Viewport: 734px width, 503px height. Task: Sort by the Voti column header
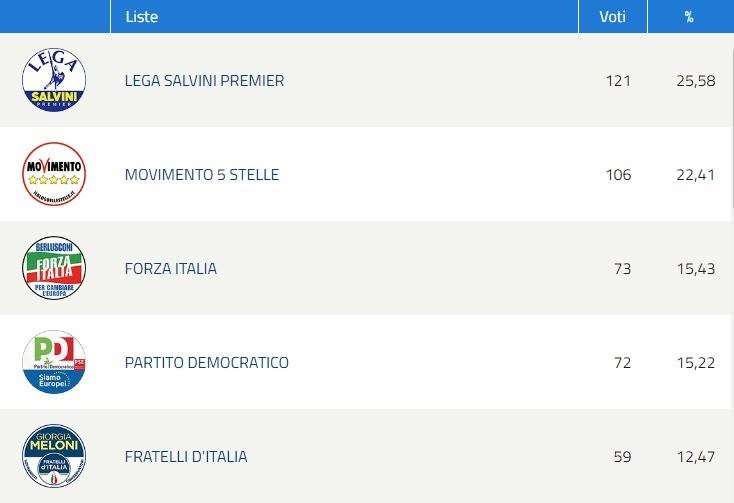(x=613, y=16)
